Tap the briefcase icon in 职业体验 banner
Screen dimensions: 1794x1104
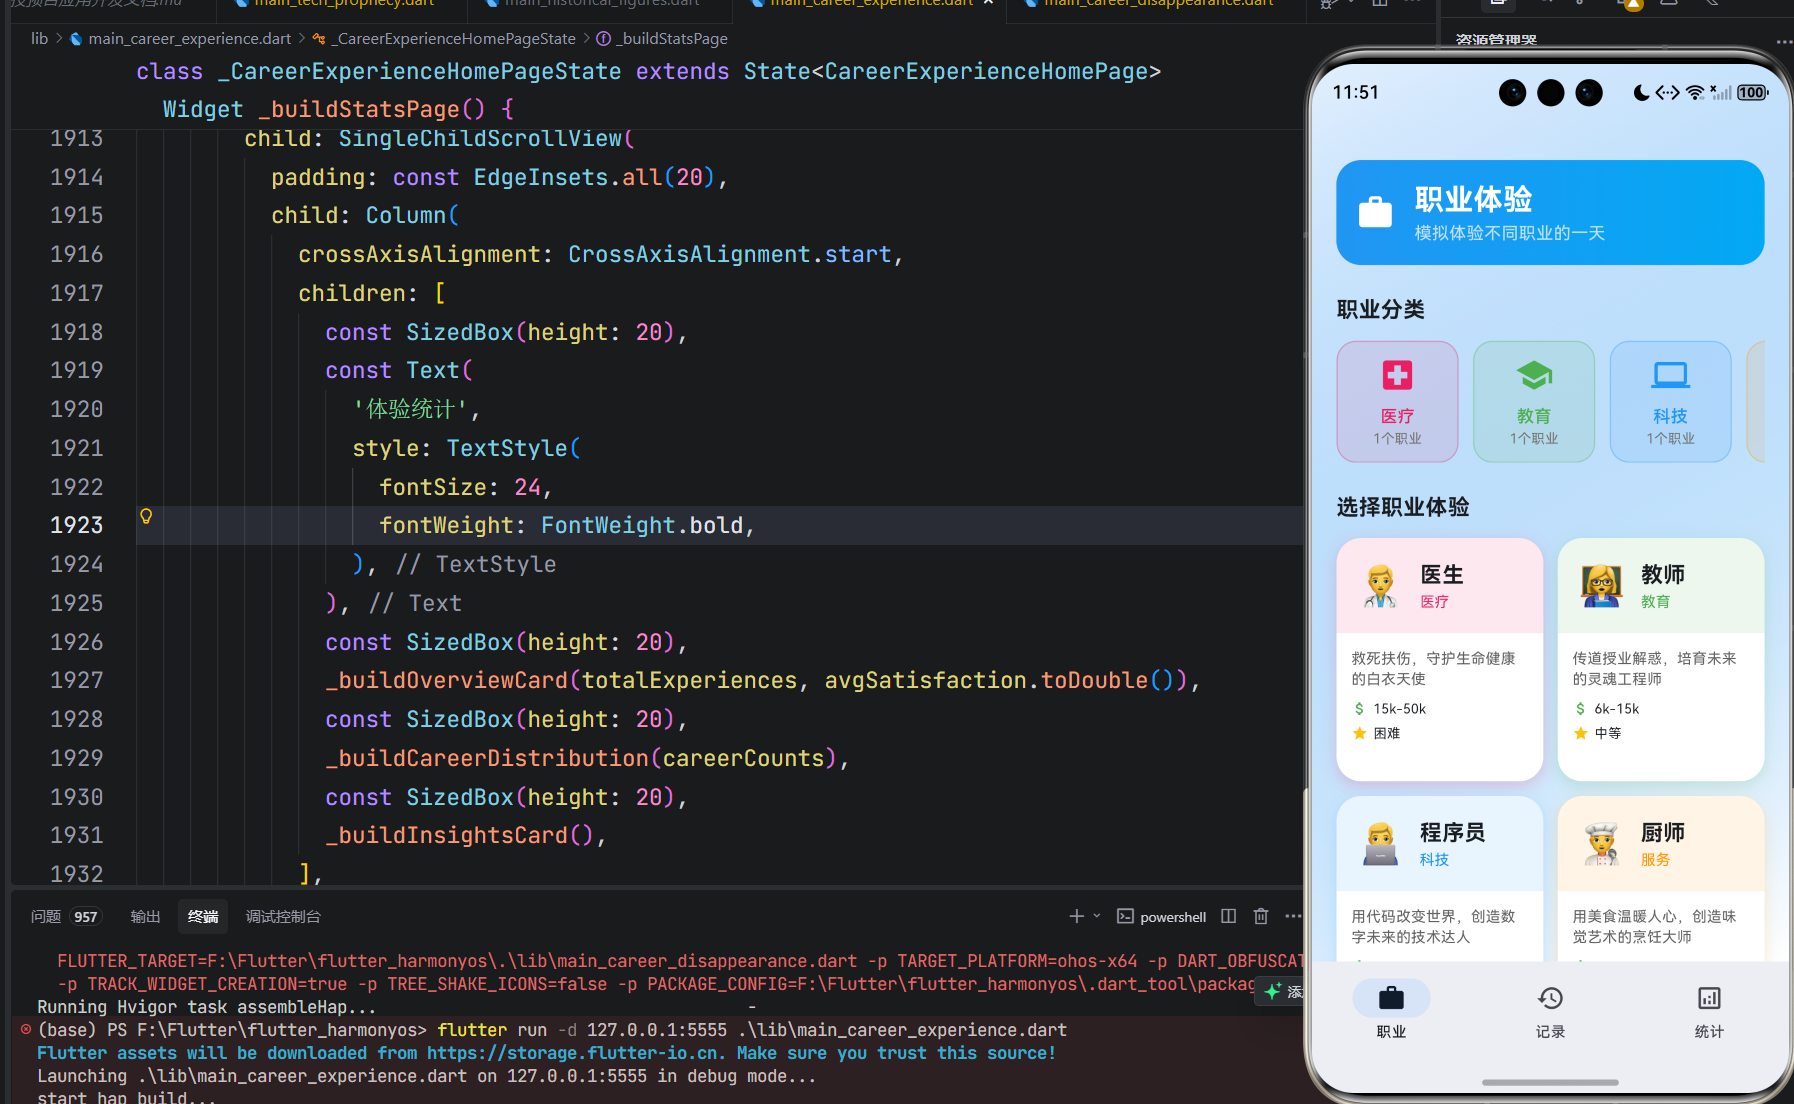point(1375,212)
